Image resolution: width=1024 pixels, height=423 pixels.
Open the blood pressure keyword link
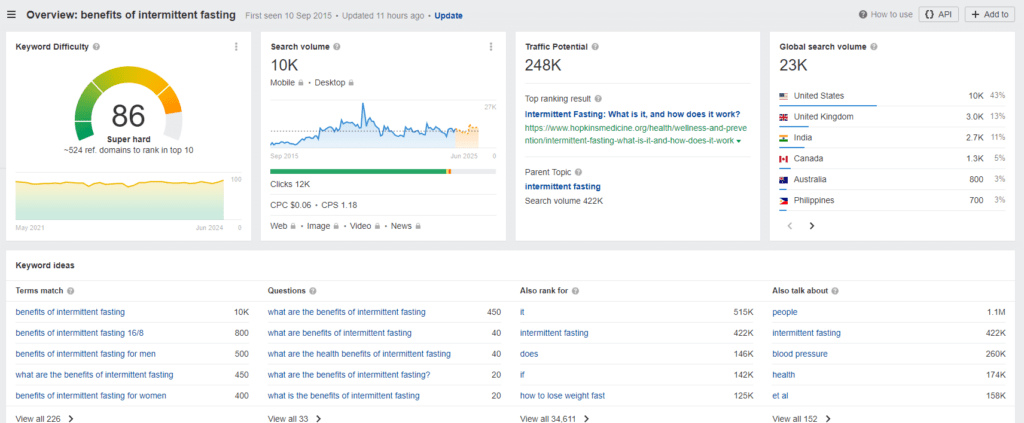pyautogui.click(x=799, y=354)
